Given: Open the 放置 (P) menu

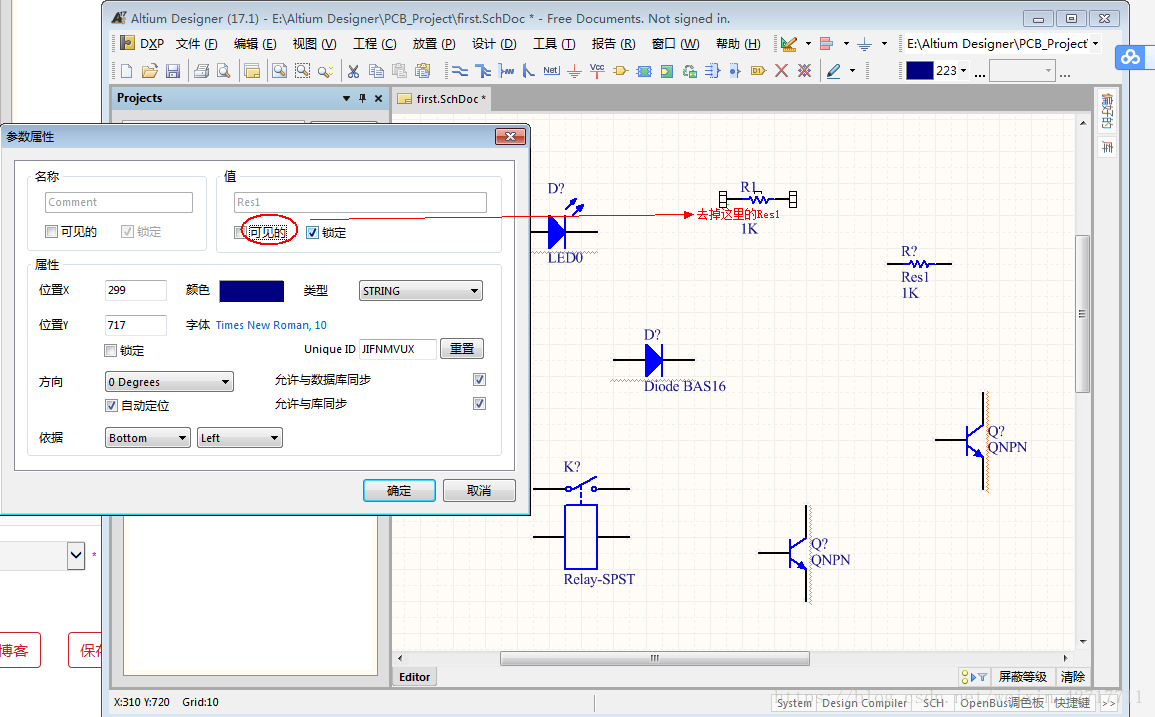Looking at the screenshot, I should [x=434, y=43].
